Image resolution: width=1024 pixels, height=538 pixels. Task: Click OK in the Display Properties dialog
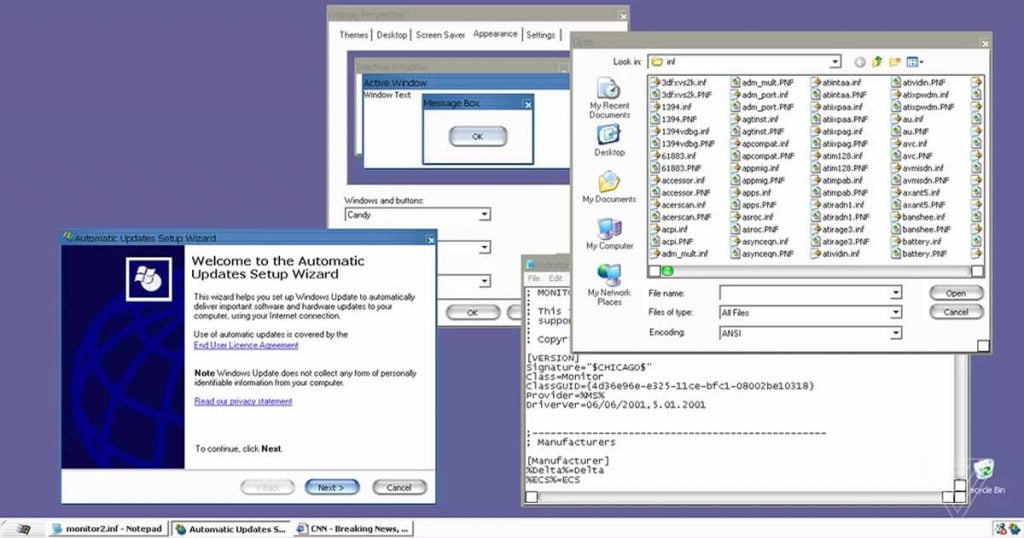473,313
